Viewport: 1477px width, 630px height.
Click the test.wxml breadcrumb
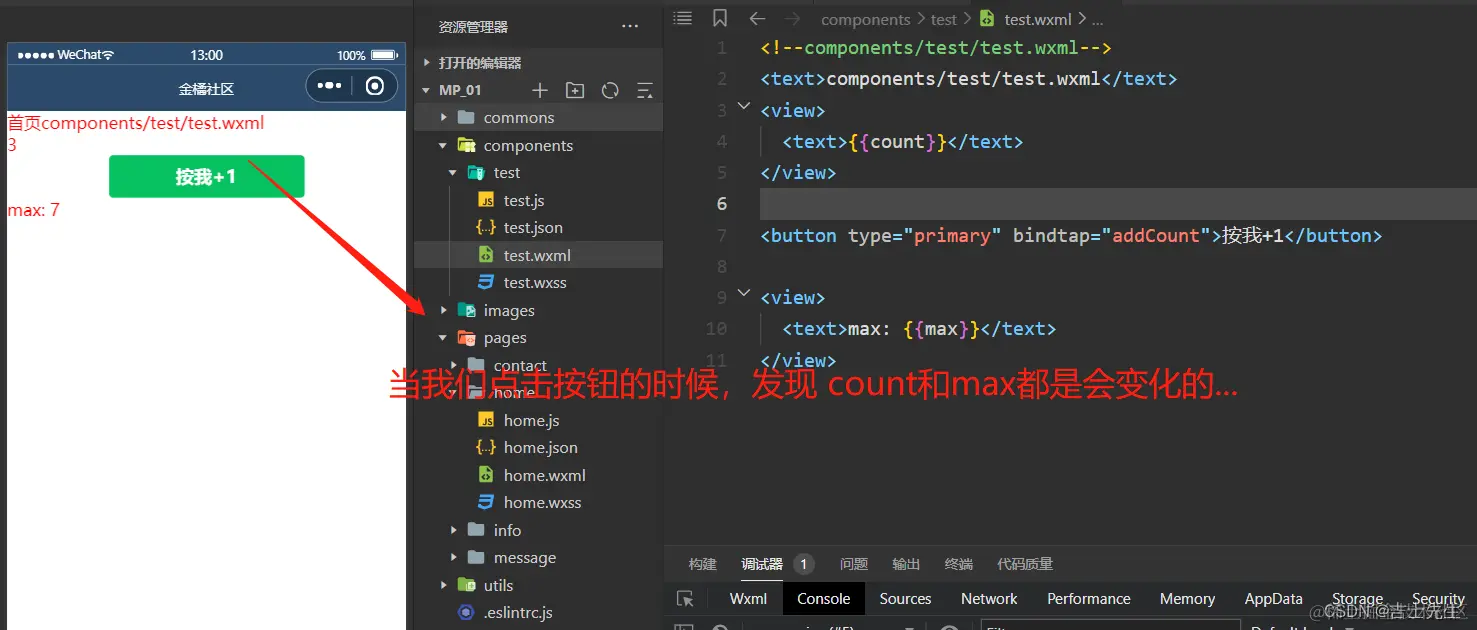tap(1038, 19)
